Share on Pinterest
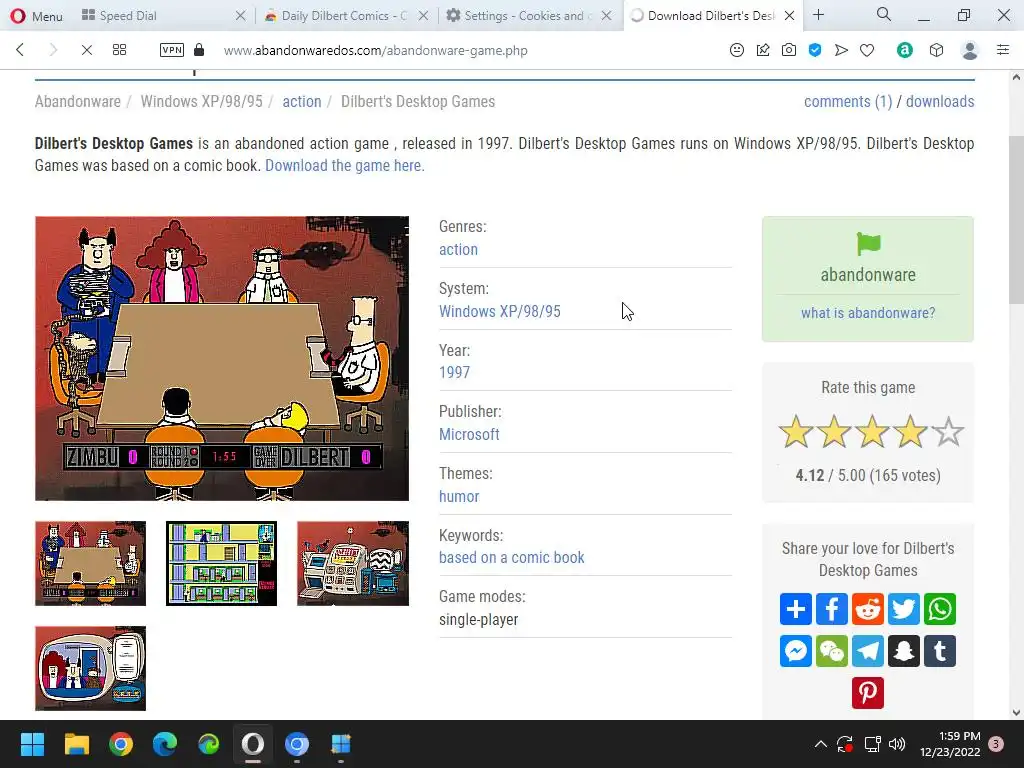Screen dimensions: 1024x768 (867, 693)
